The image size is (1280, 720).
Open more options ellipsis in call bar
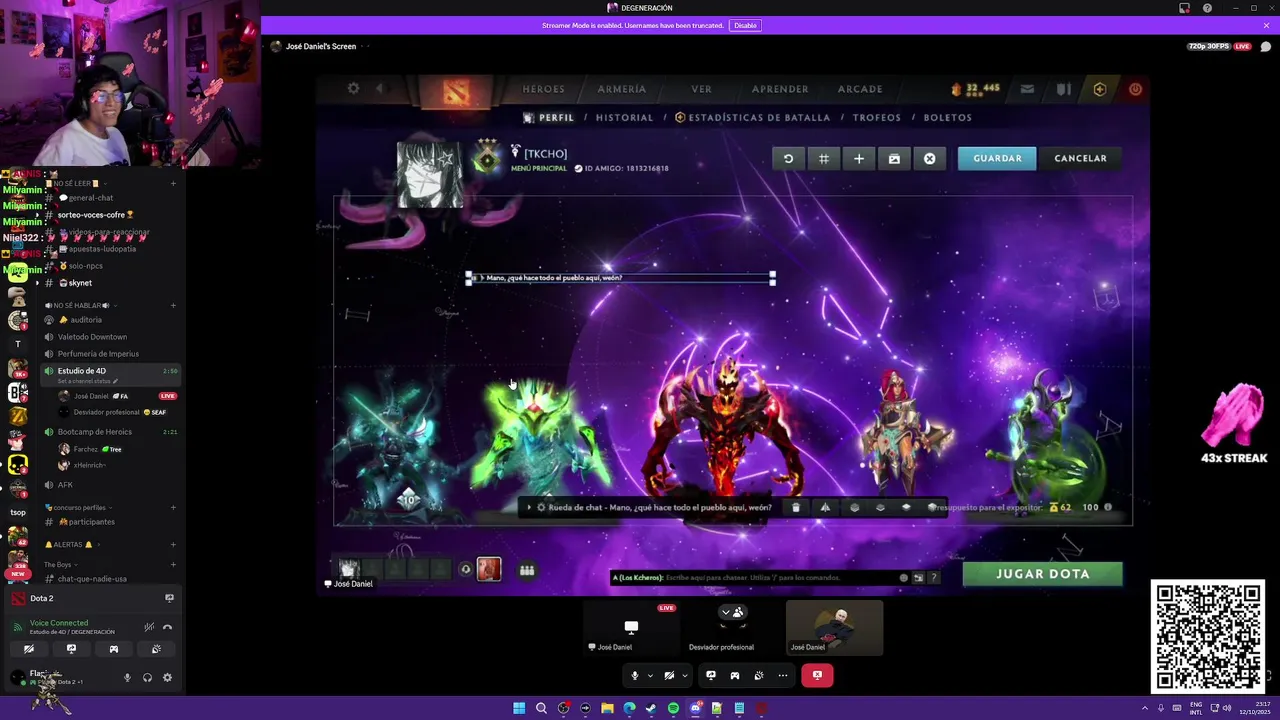(783, 675)
